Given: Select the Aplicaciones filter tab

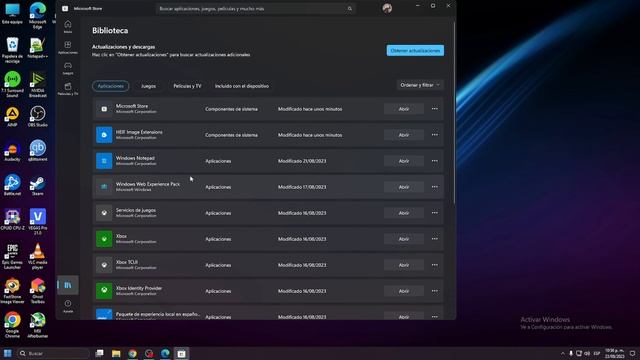Looking at the screenshot, I should click(x=111, y=86).
